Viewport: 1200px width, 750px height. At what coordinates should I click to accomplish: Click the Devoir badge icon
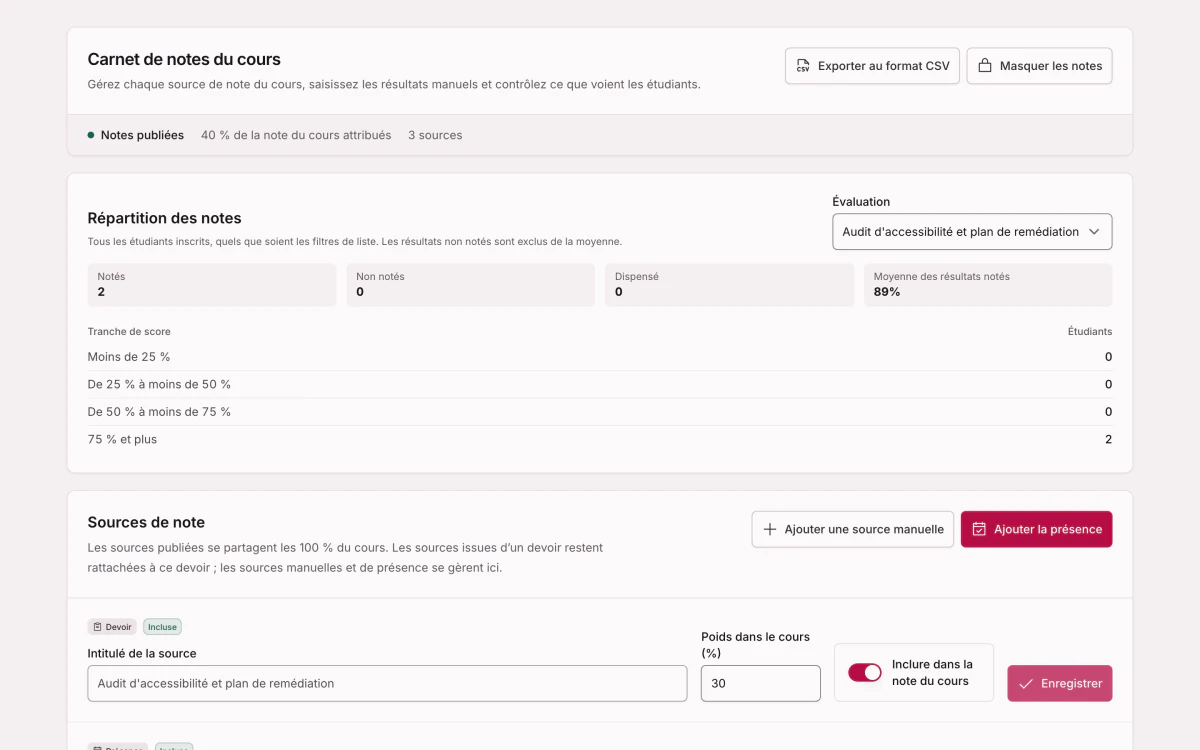[97, 627]
